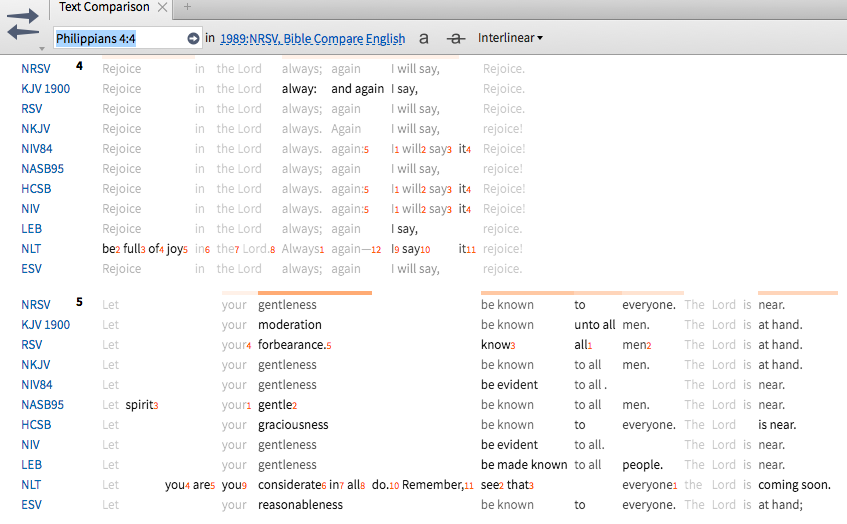847x524 pixels.
Task: Click 'people.' in LEB verse 5 row
Action: (x=642, y=465)
